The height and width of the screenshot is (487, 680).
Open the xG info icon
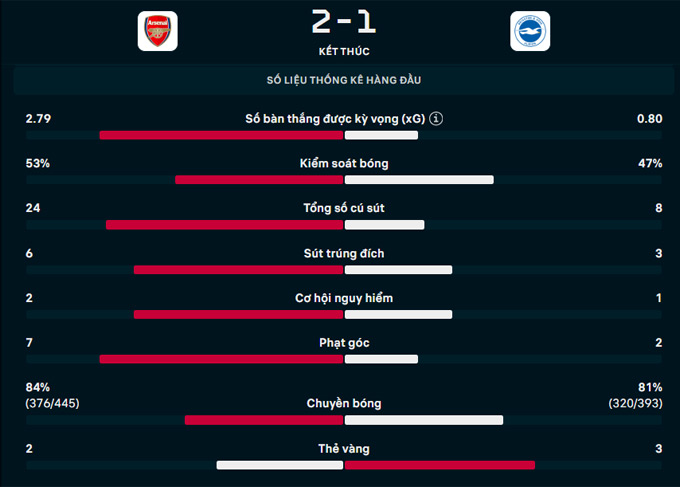click(x=436, y=119)
